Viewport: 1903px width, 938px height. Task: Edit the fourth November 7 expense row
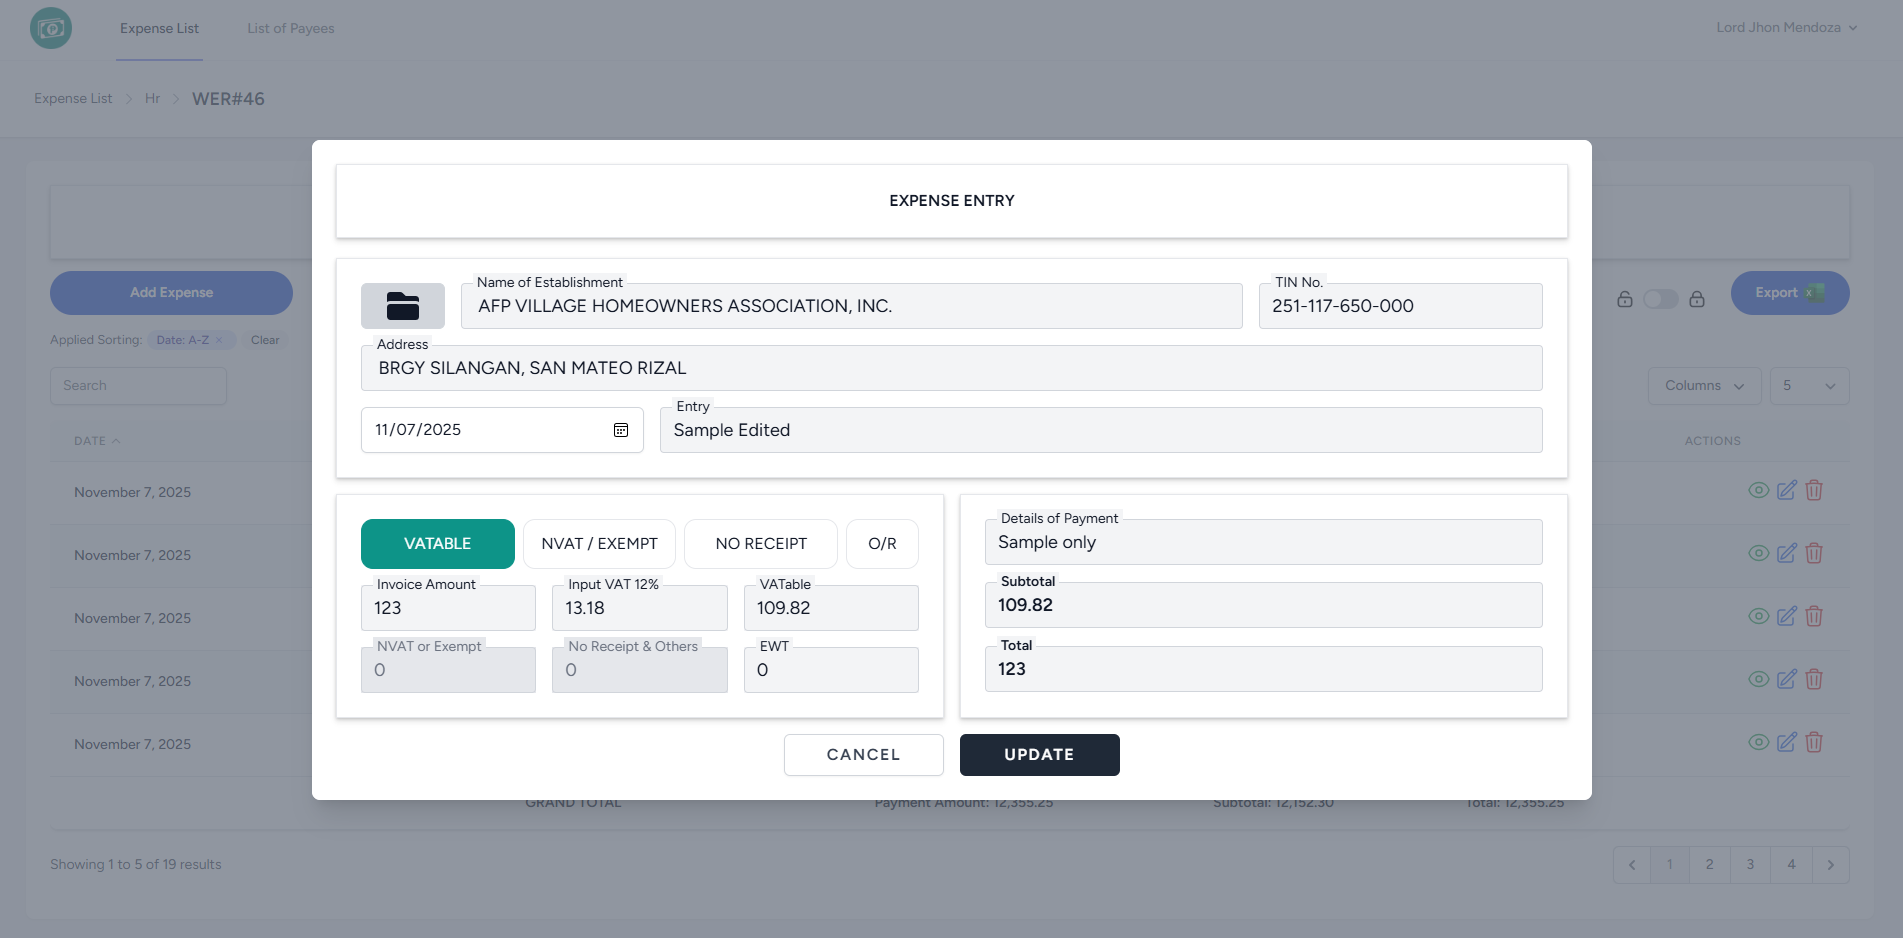(x=1787, y=679)
